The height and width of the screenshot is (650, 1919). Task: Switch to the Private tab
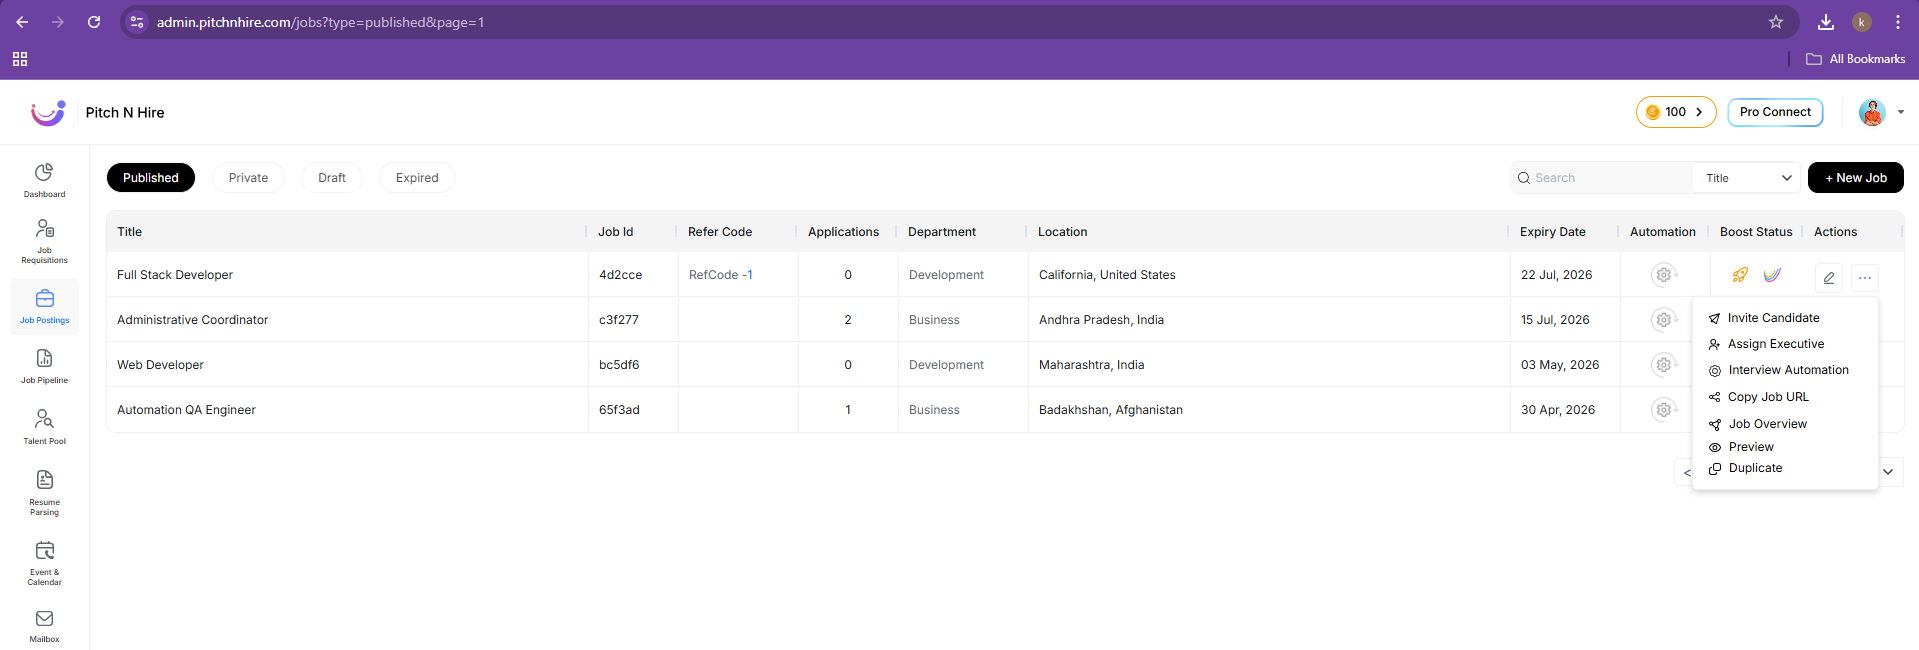point(248,178)
